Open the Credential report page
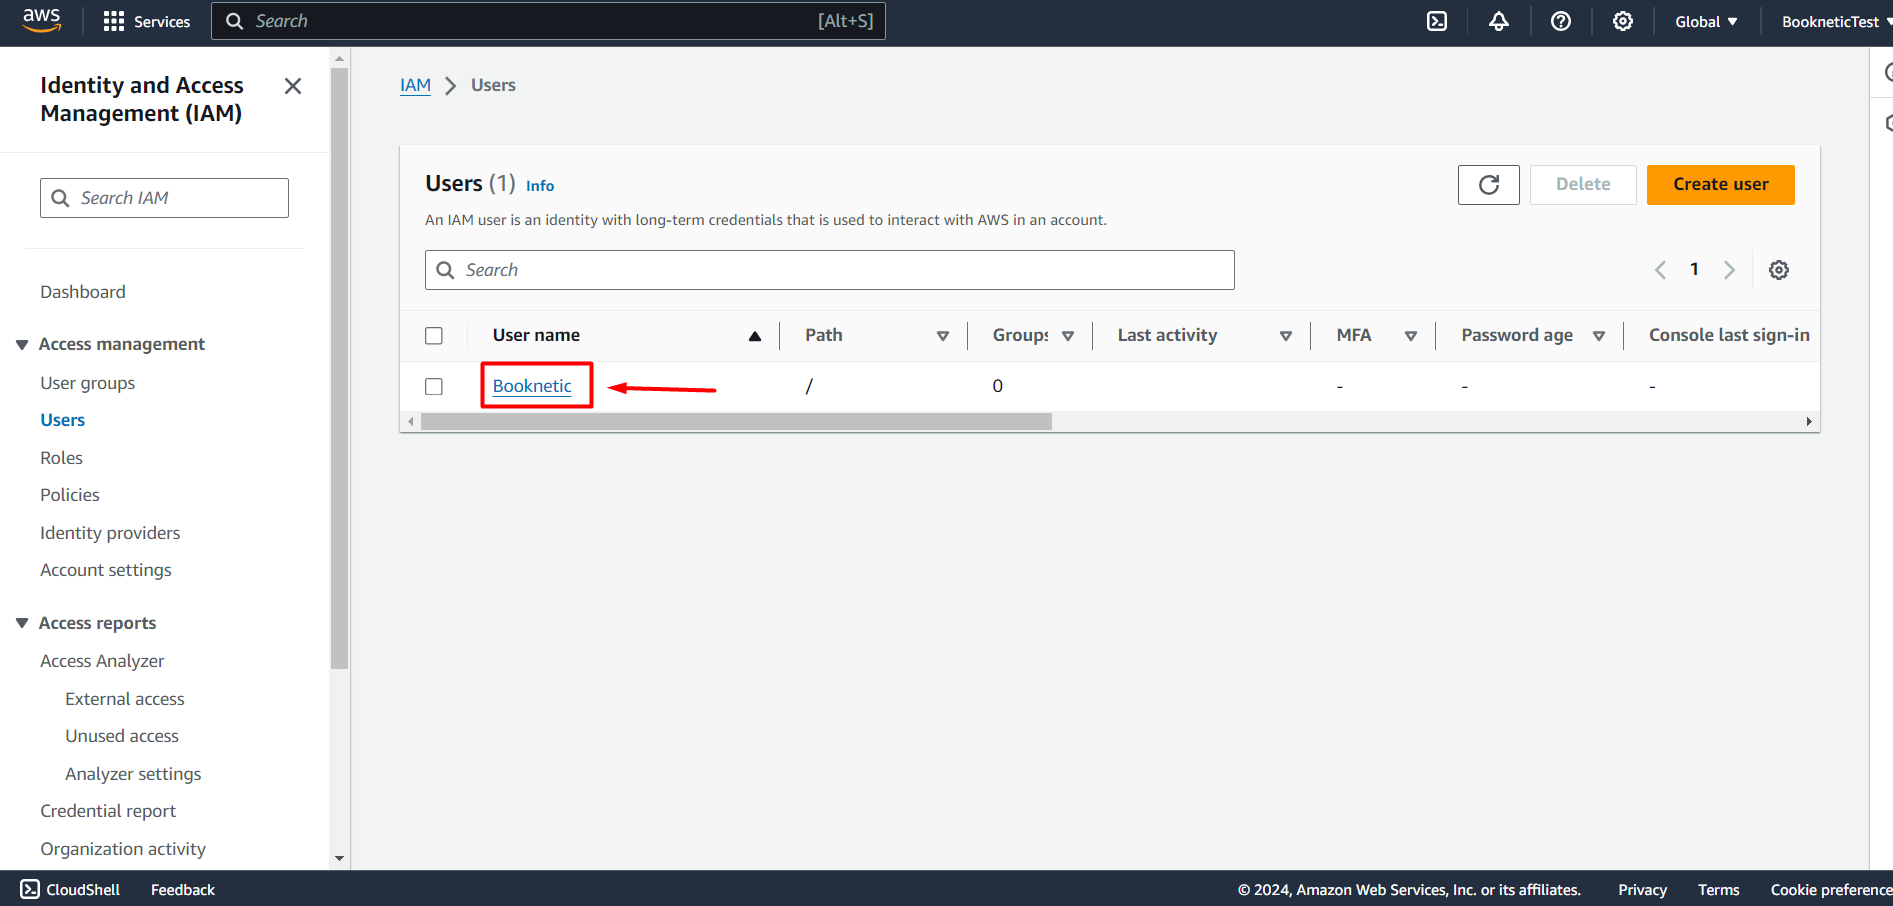 coord(108,810)
